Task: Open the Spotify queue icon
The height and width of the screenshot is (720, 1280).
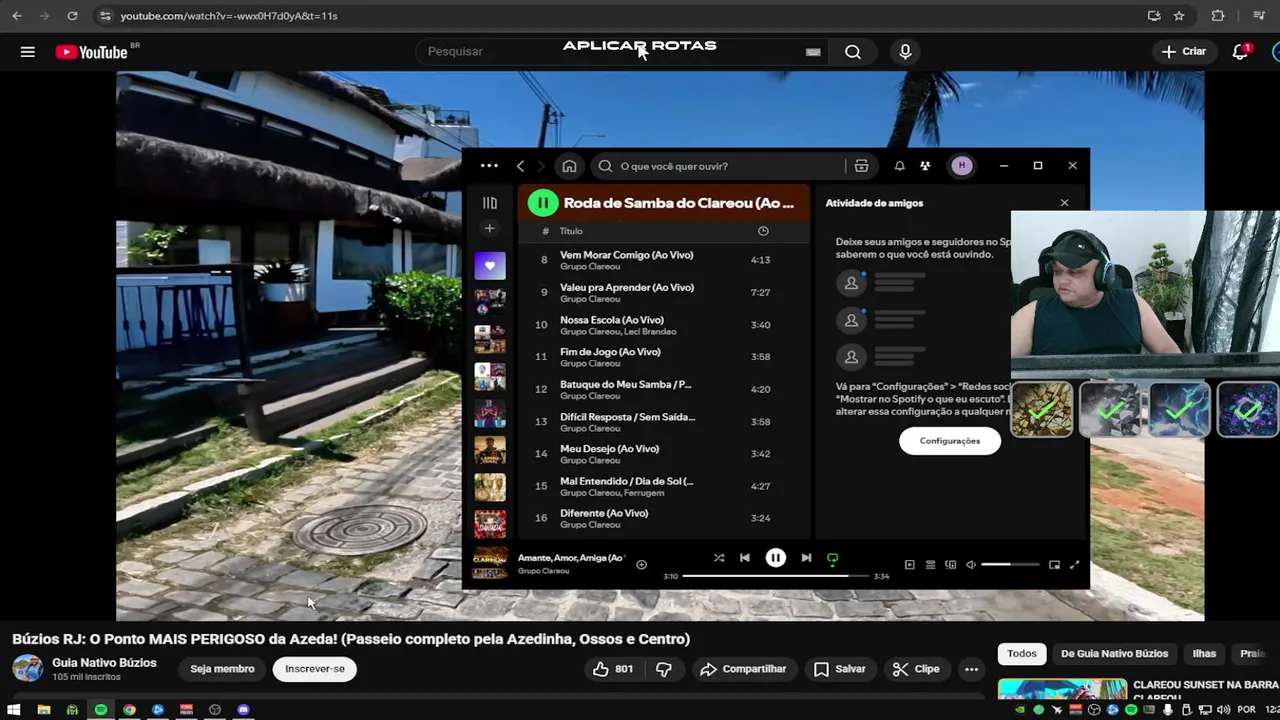Action: tap(930, 565)
